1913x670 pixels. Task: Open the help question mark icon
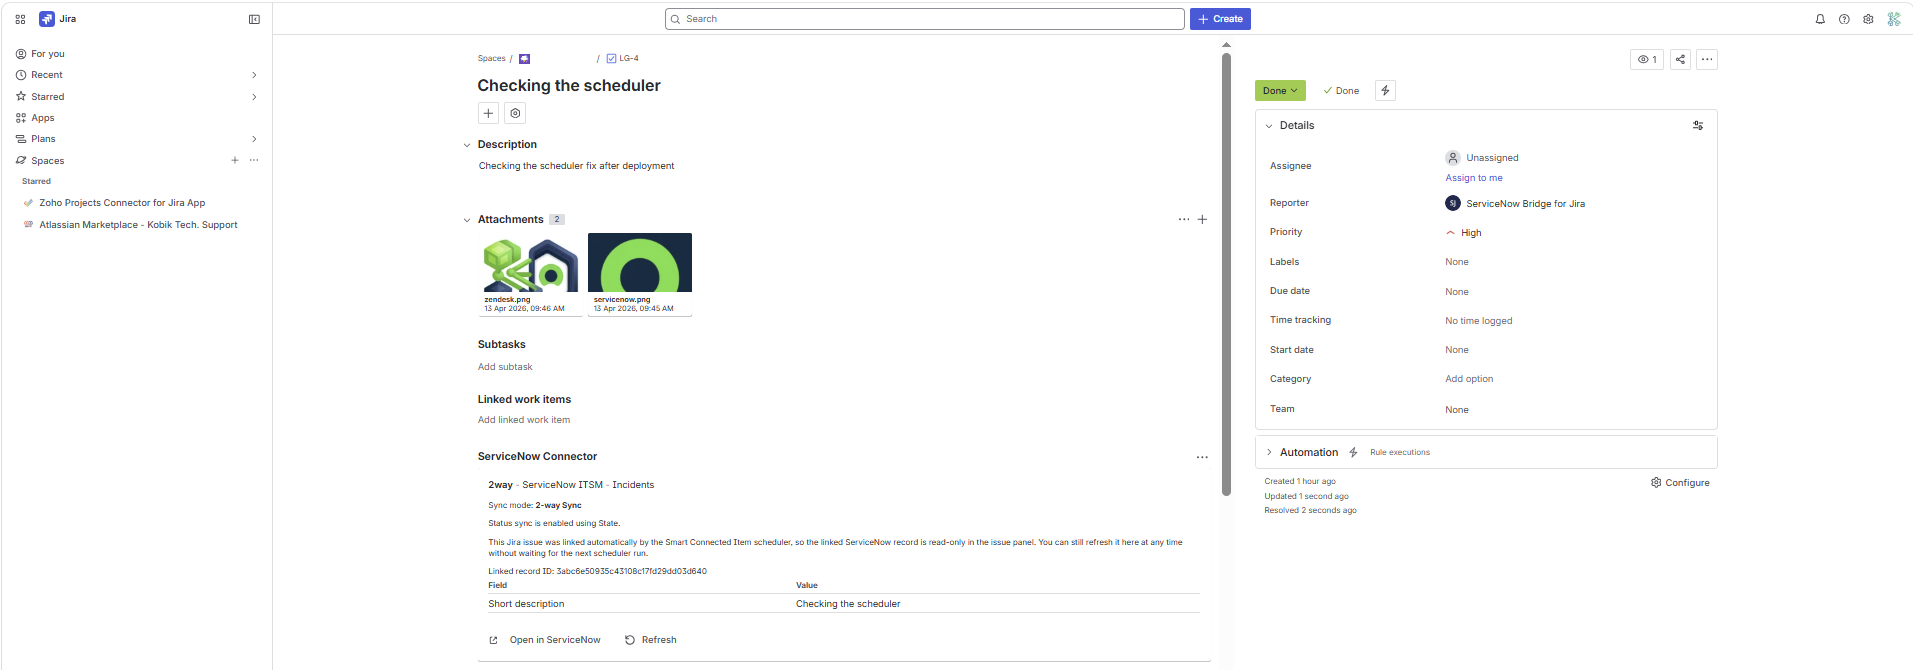[1844, 19]
